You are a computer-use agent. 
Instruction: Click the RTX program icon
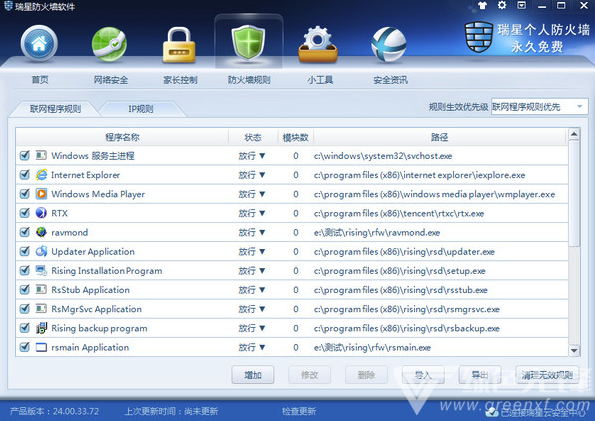pos(41,213)
